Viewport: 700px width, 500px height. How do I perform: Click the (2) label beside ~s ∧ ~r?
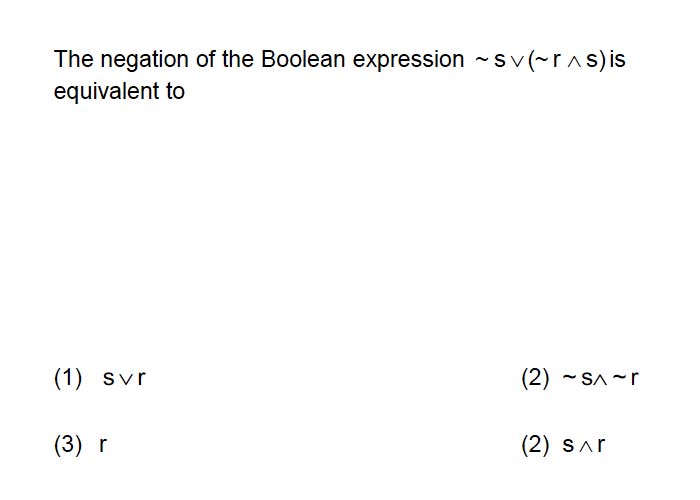point(535,378)
